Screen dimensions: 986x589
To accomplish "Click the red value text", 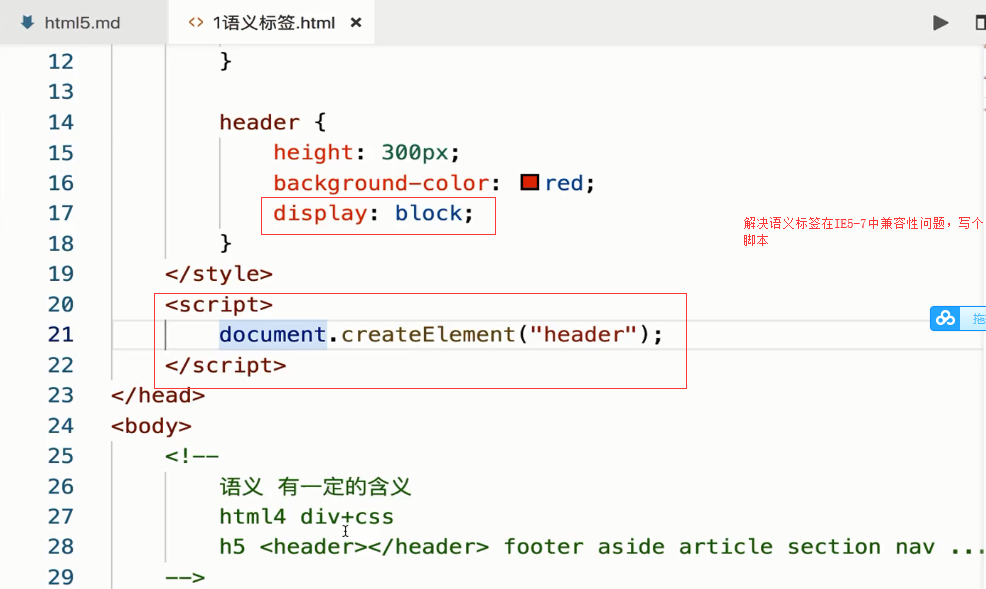I will [564, 183].
